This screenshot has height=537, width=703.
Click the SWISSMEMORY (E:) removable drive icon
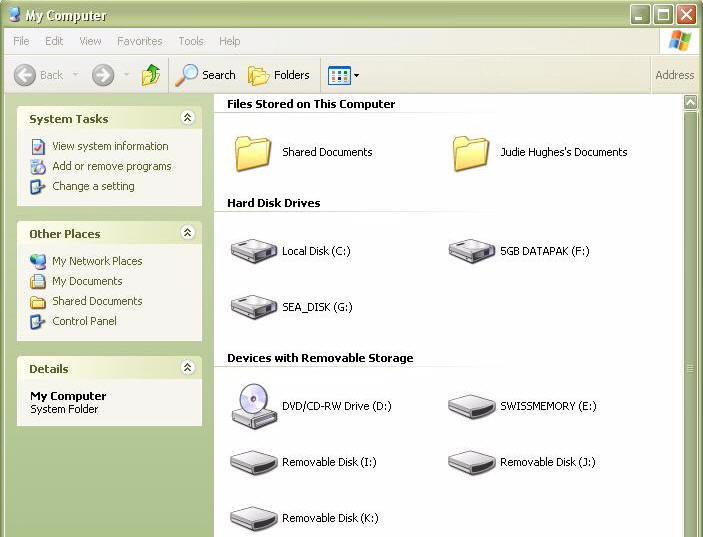(x=471, y=406)
